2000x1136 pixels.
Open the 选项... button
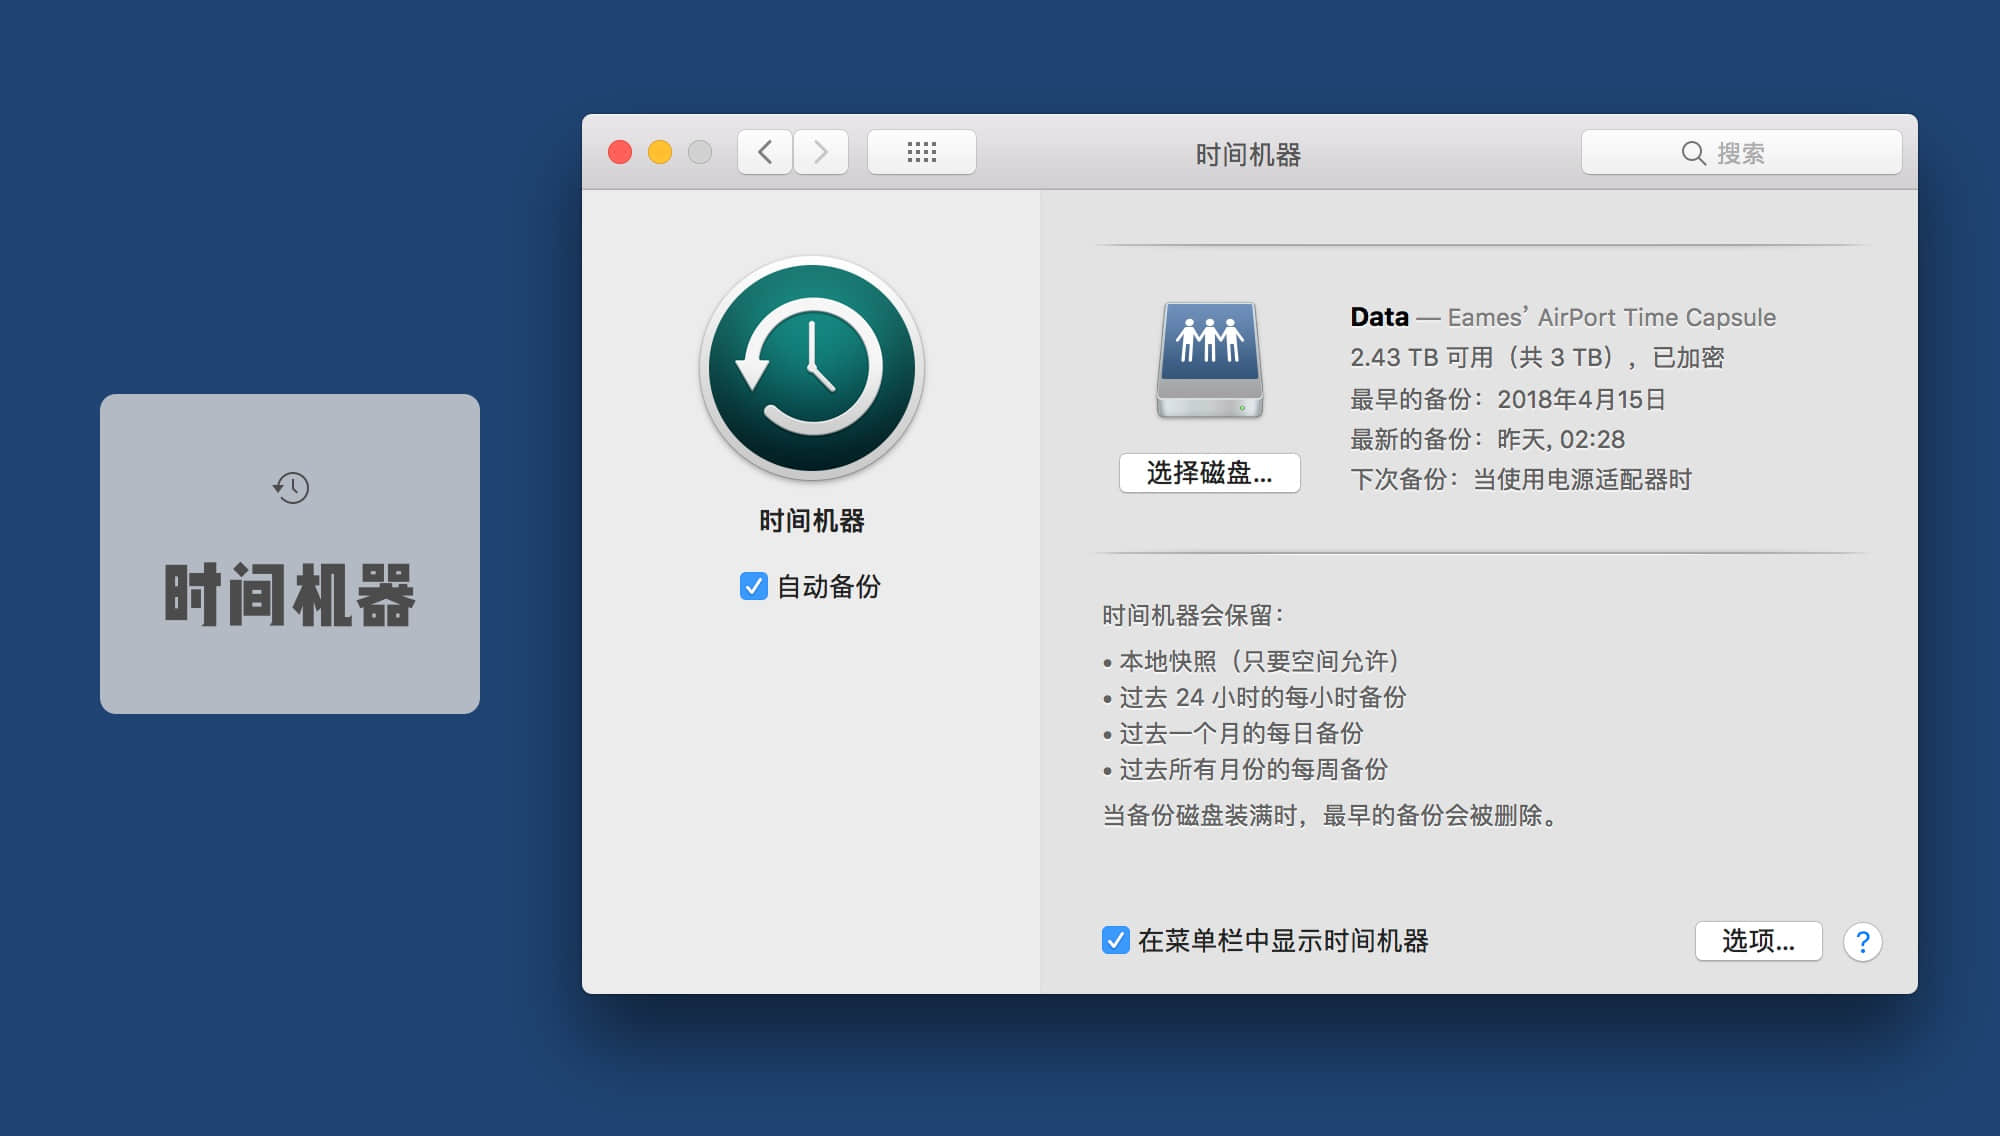click(x=1758, y=941)
